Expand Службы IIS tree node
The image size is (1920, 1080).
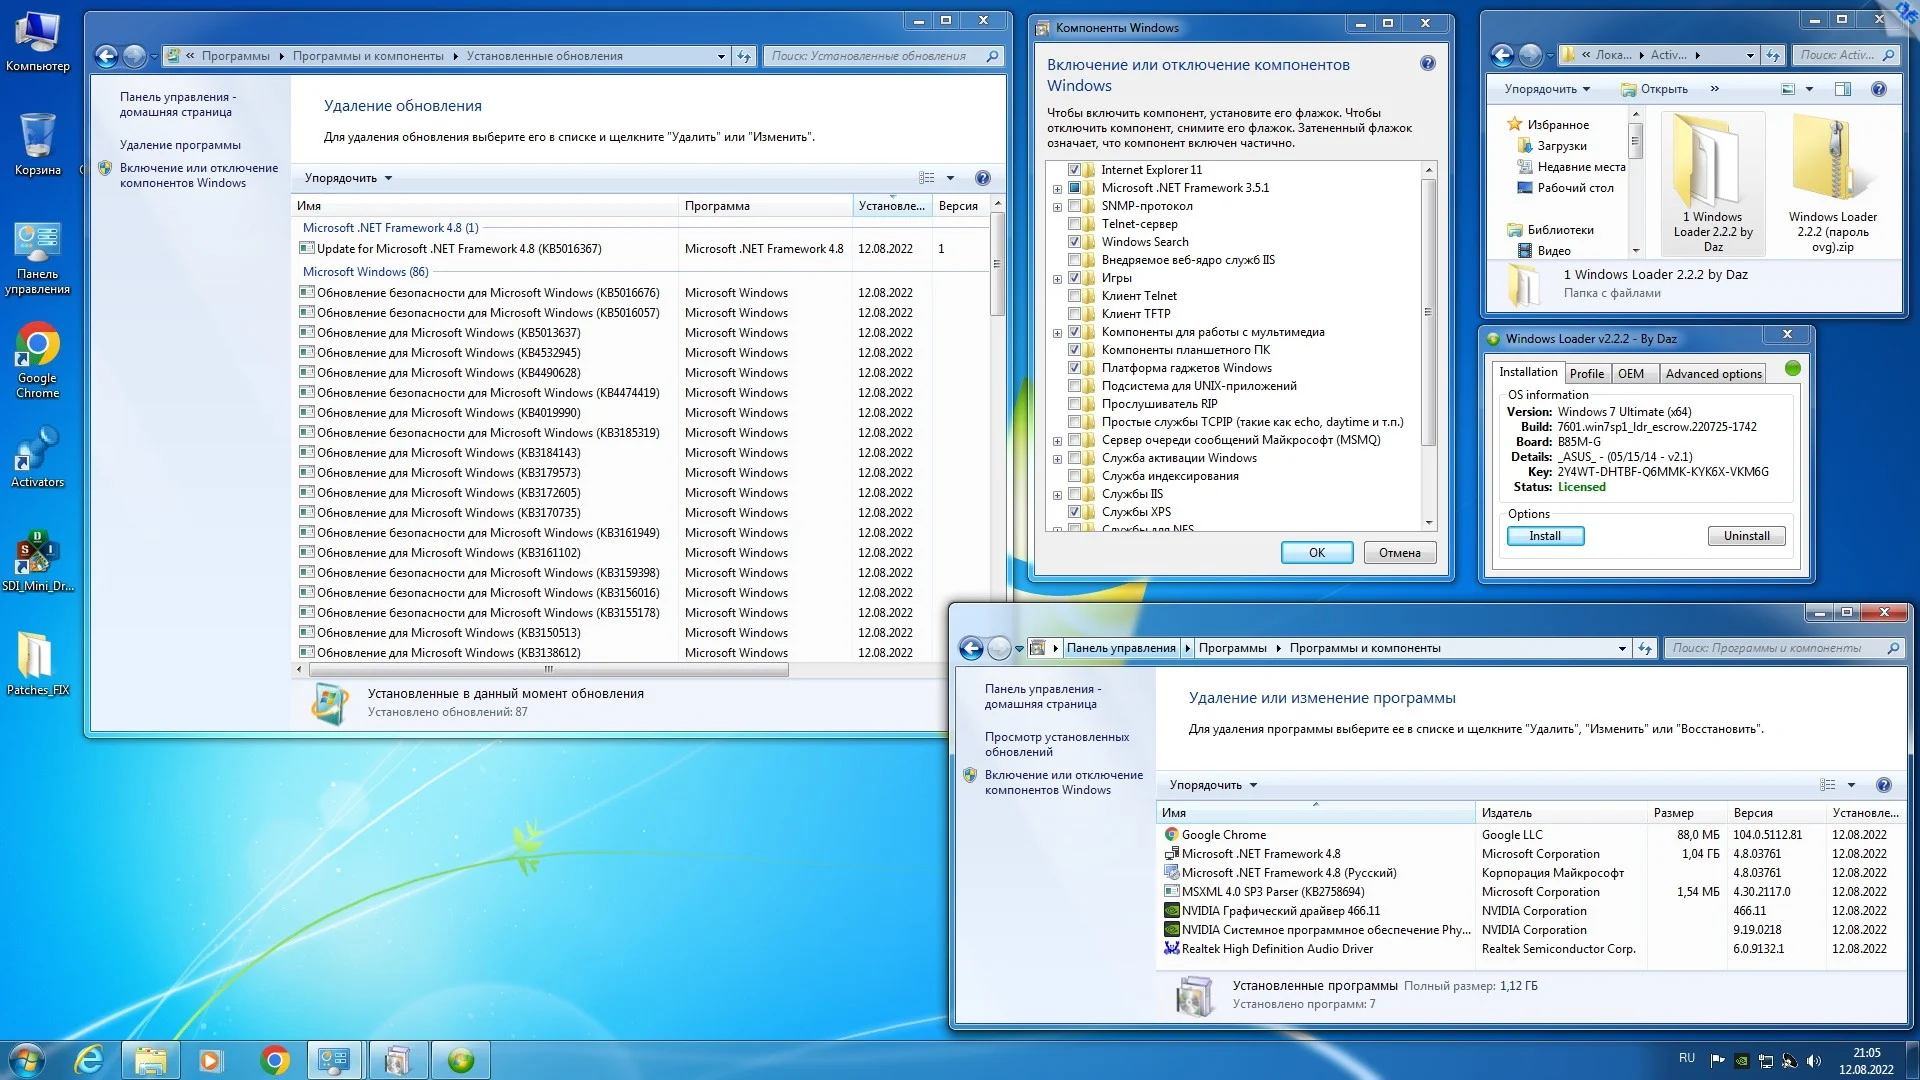(x=1057, y=495)
